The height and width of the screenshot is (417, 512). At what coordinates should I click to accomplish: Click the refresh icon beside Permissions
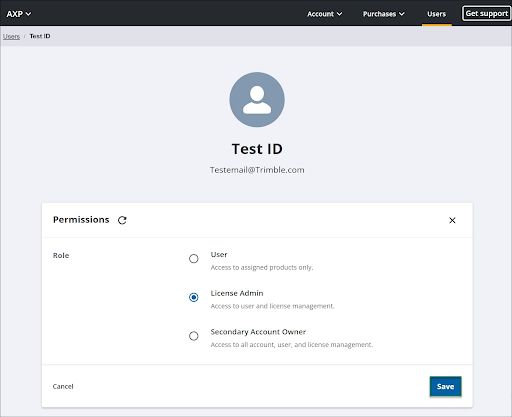tap(122, 220)
